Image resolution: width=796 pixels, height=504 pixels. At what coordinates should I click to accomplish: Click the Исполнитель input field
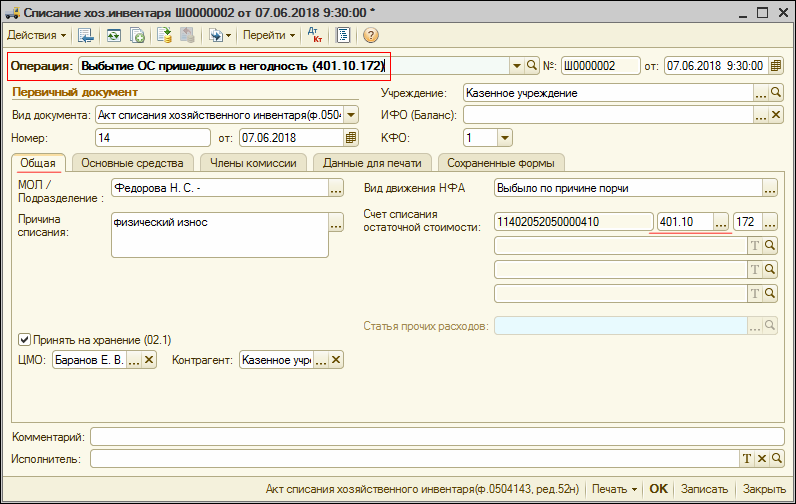pos(415,459)
